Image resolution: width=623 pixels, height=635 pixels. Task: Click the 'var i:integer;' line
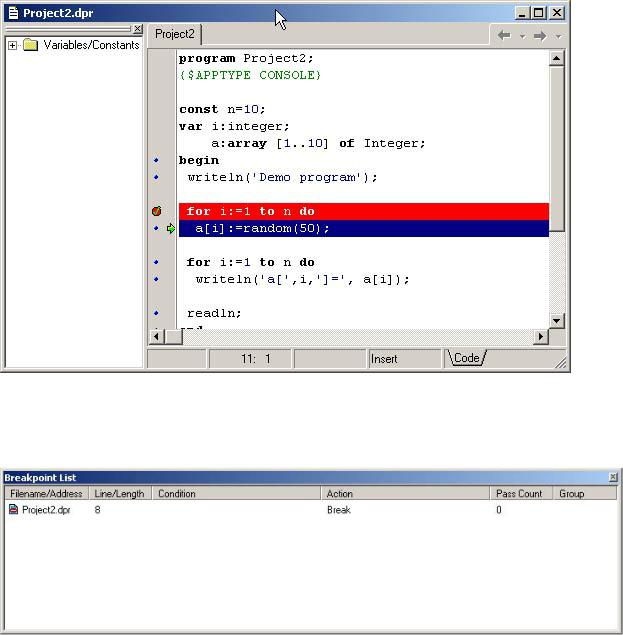[234, 126]
